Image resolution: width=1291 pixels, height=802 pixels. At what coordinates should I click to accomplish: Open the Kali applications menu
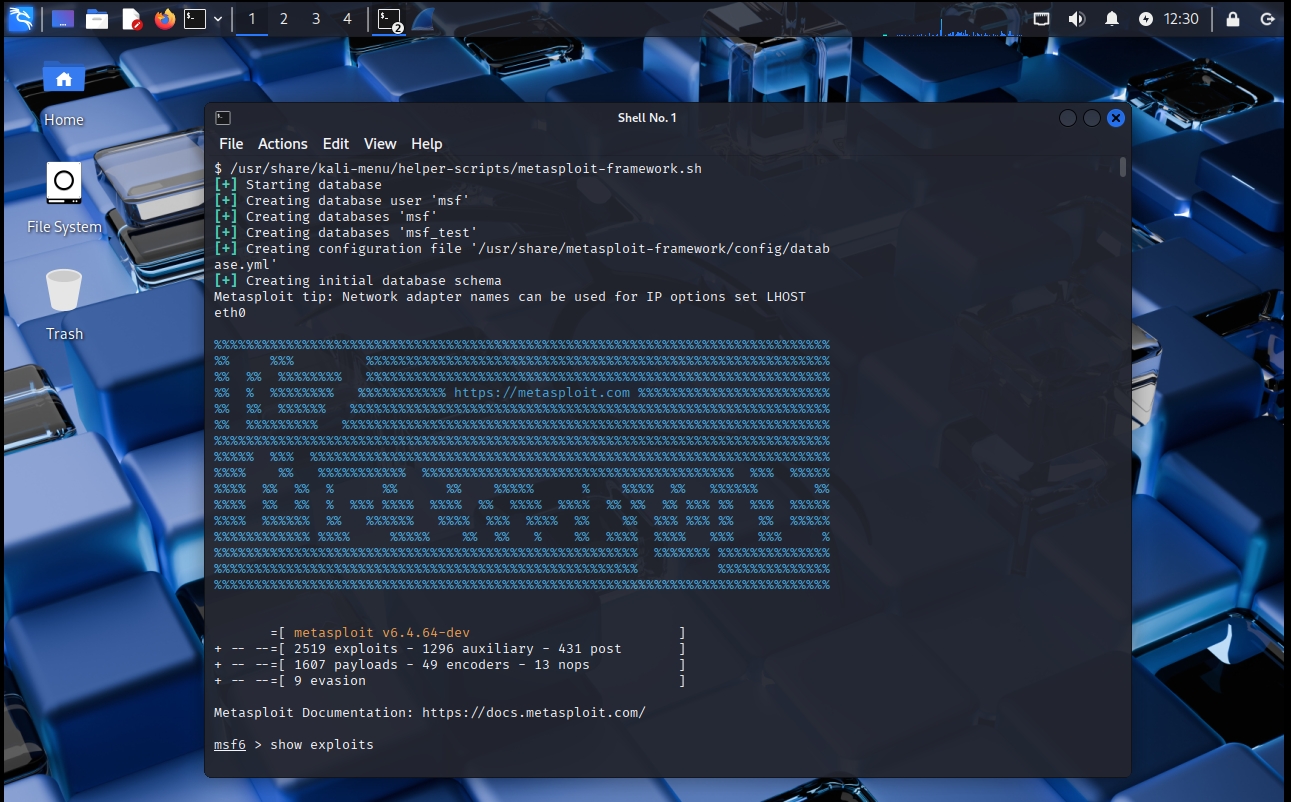[21, 18]
